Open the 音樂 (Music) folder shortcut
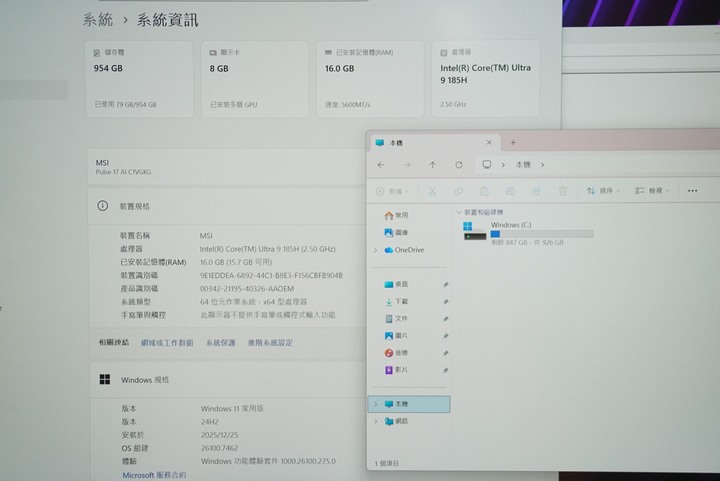720x481 pixels. pyautogui.click(x=400, y=353)
